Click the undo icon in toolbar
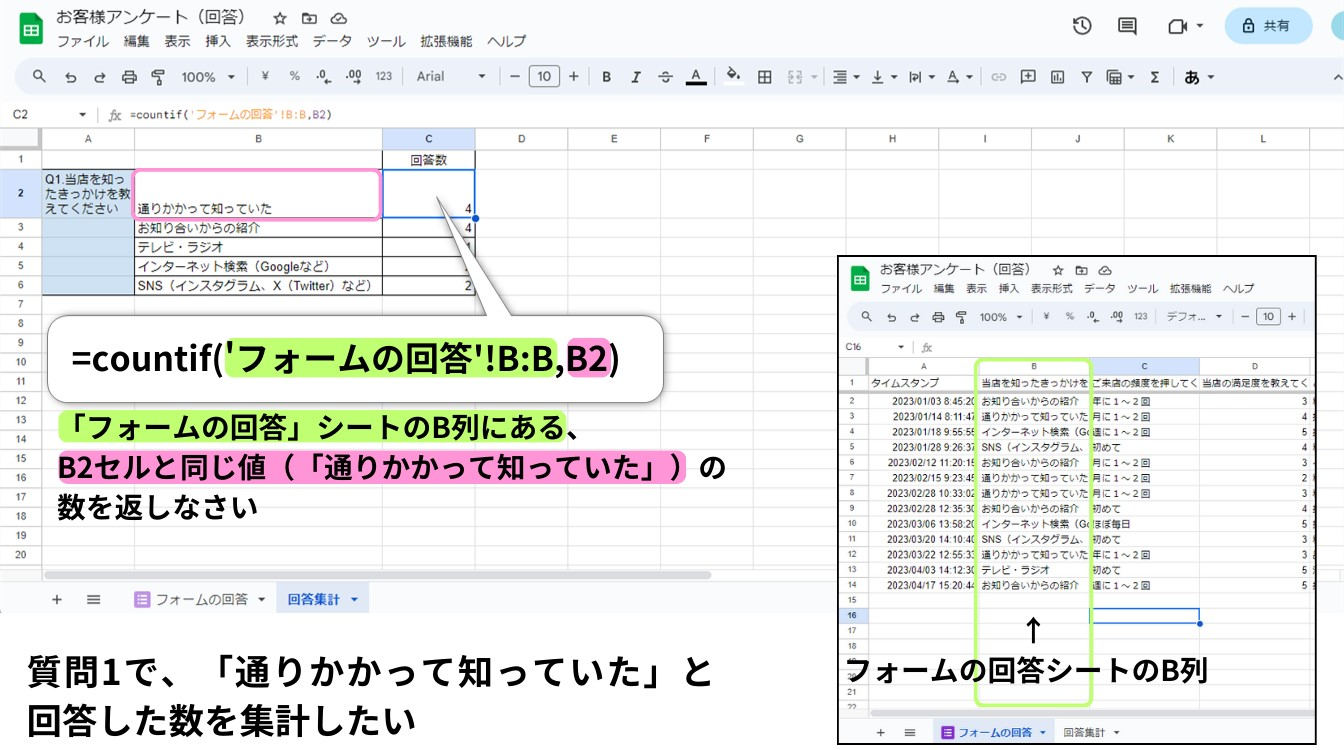Viewport: 1344px width, 750px height. point(70,77)
